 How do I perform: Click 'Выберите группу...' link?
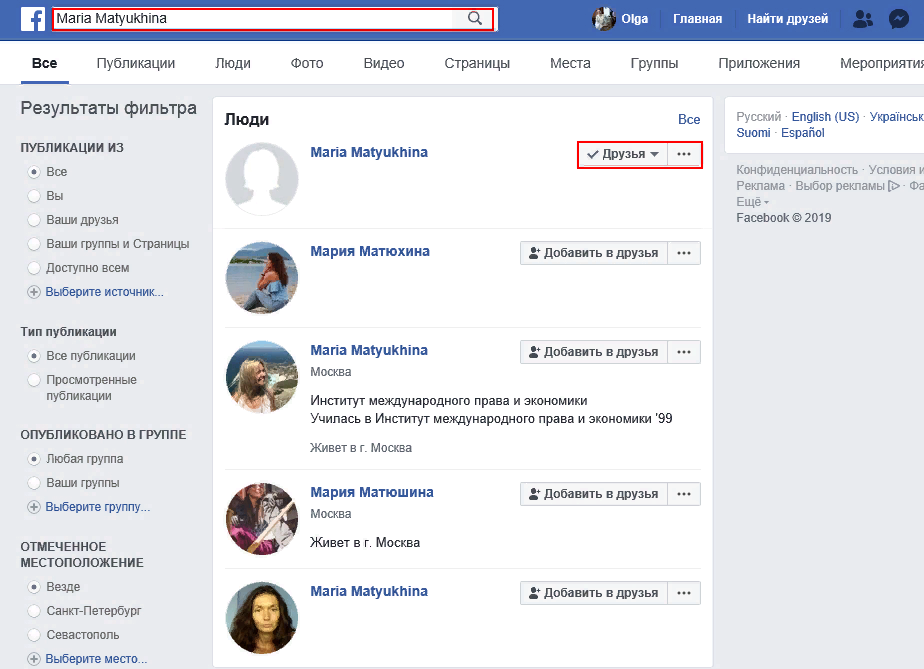pos(98,507)
